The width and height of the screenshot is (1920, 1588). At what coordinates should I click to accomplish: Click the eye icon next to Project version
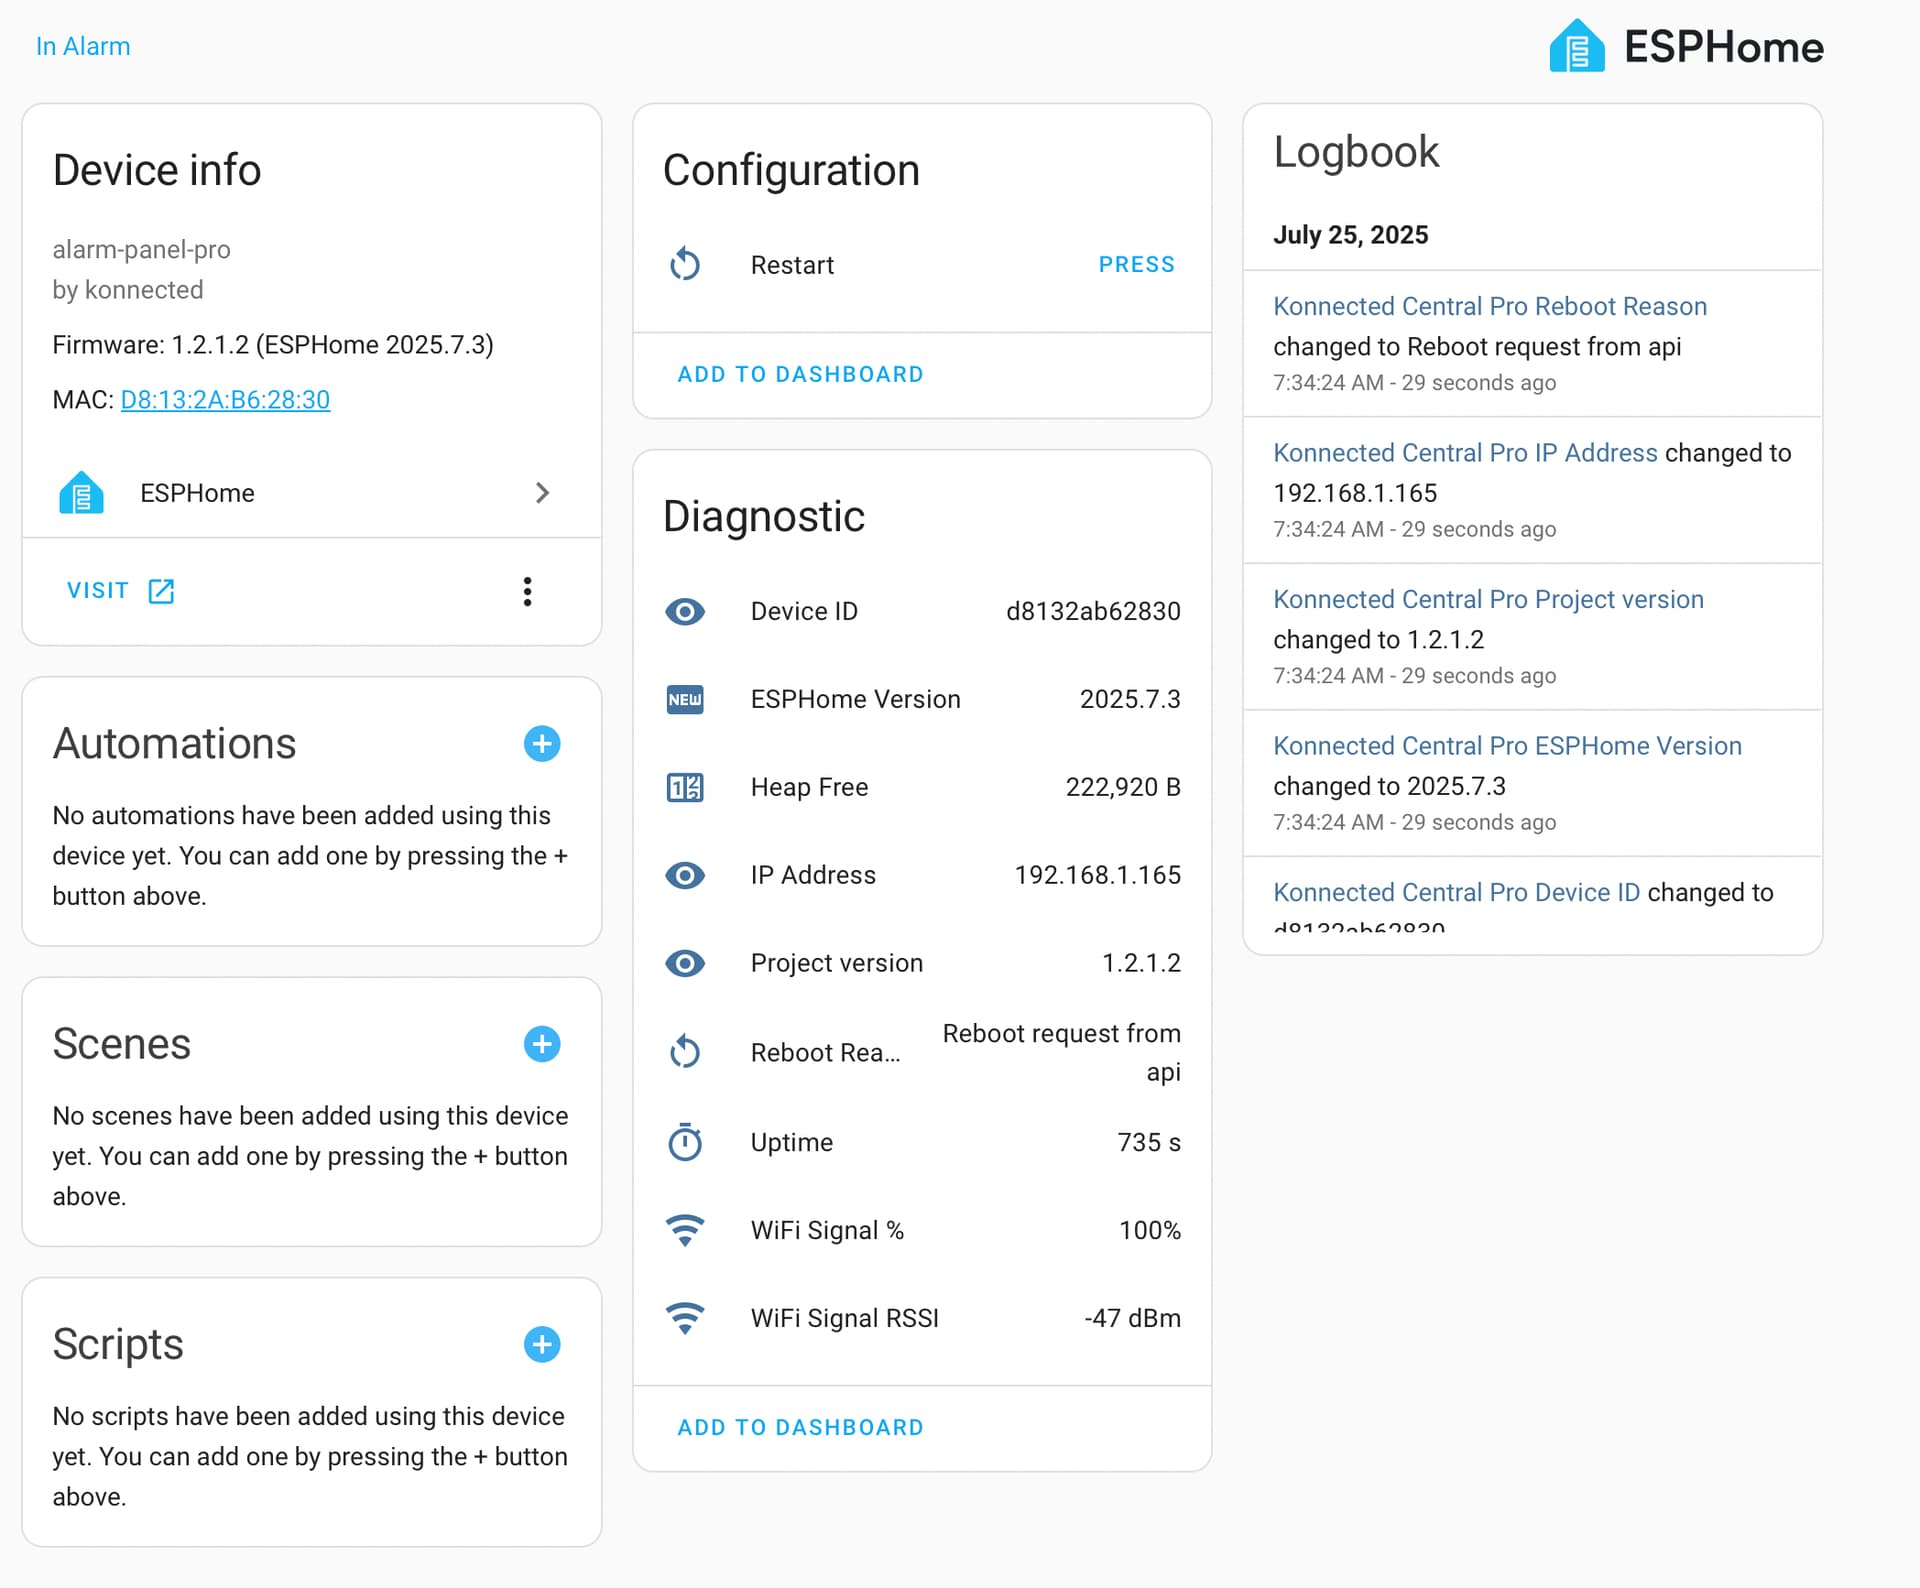[685, 963]
